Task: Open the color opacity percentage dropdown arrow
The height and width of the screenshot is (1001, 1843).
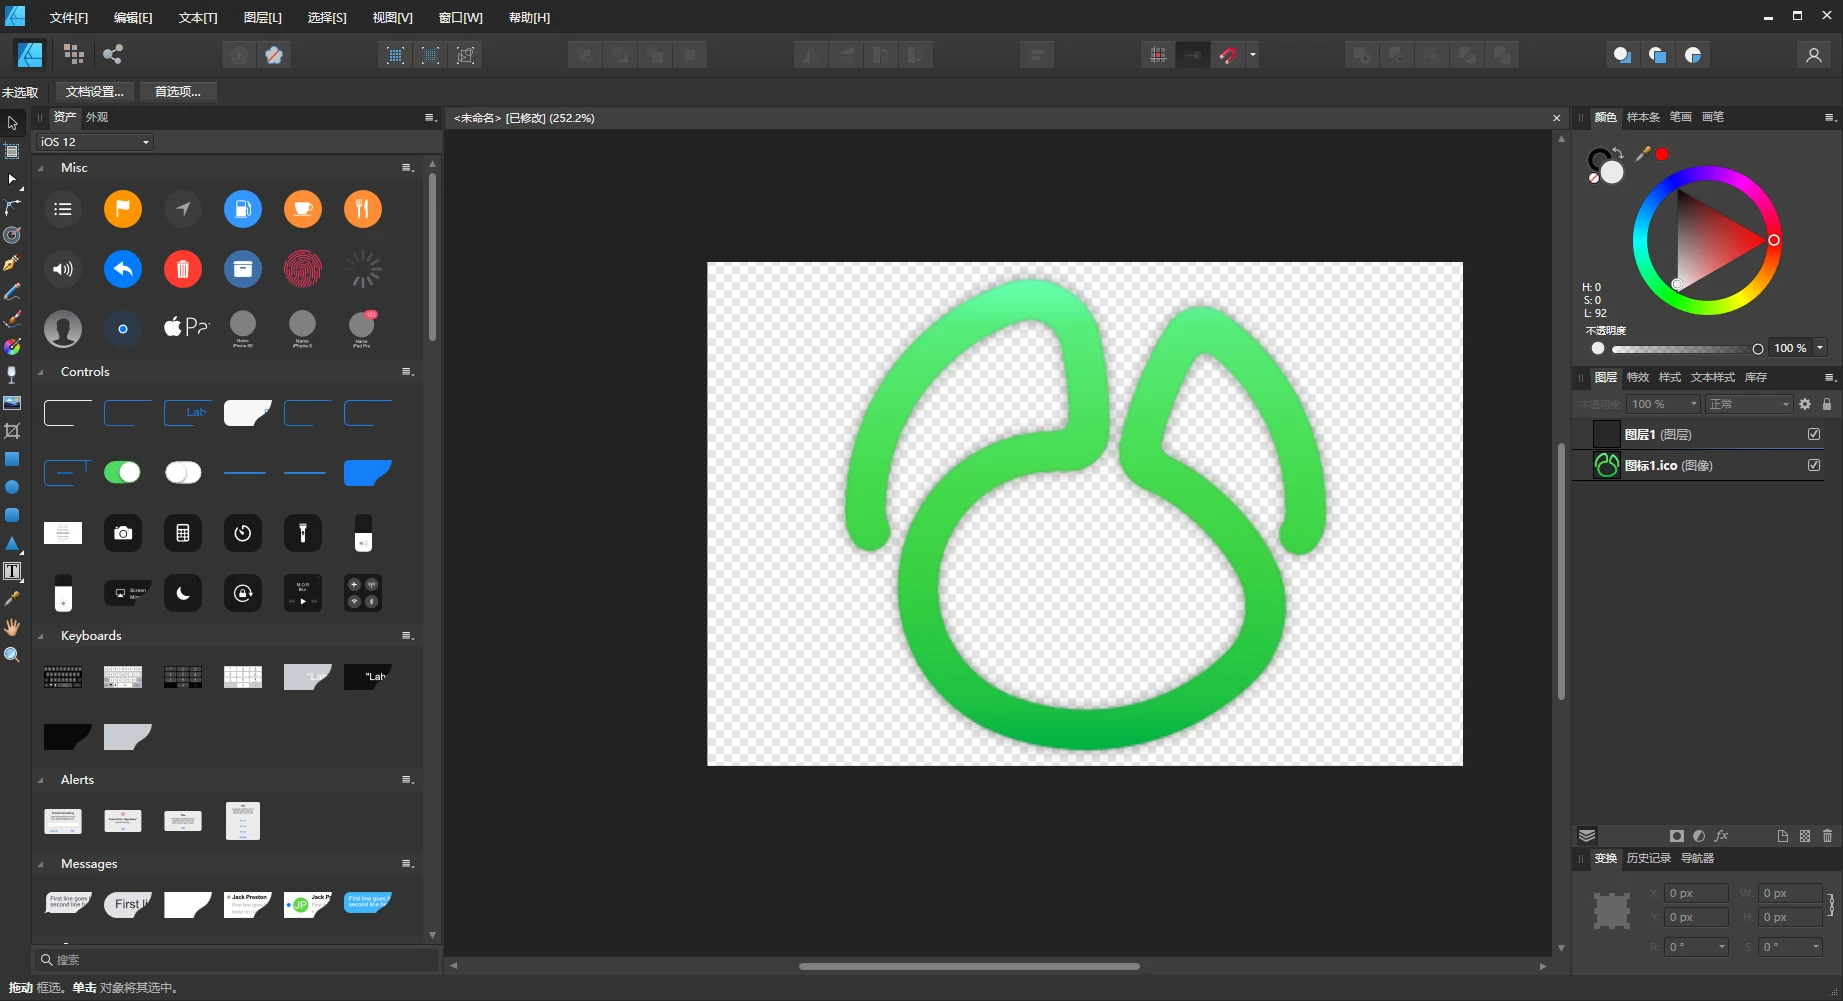Action: point(1820,348)
